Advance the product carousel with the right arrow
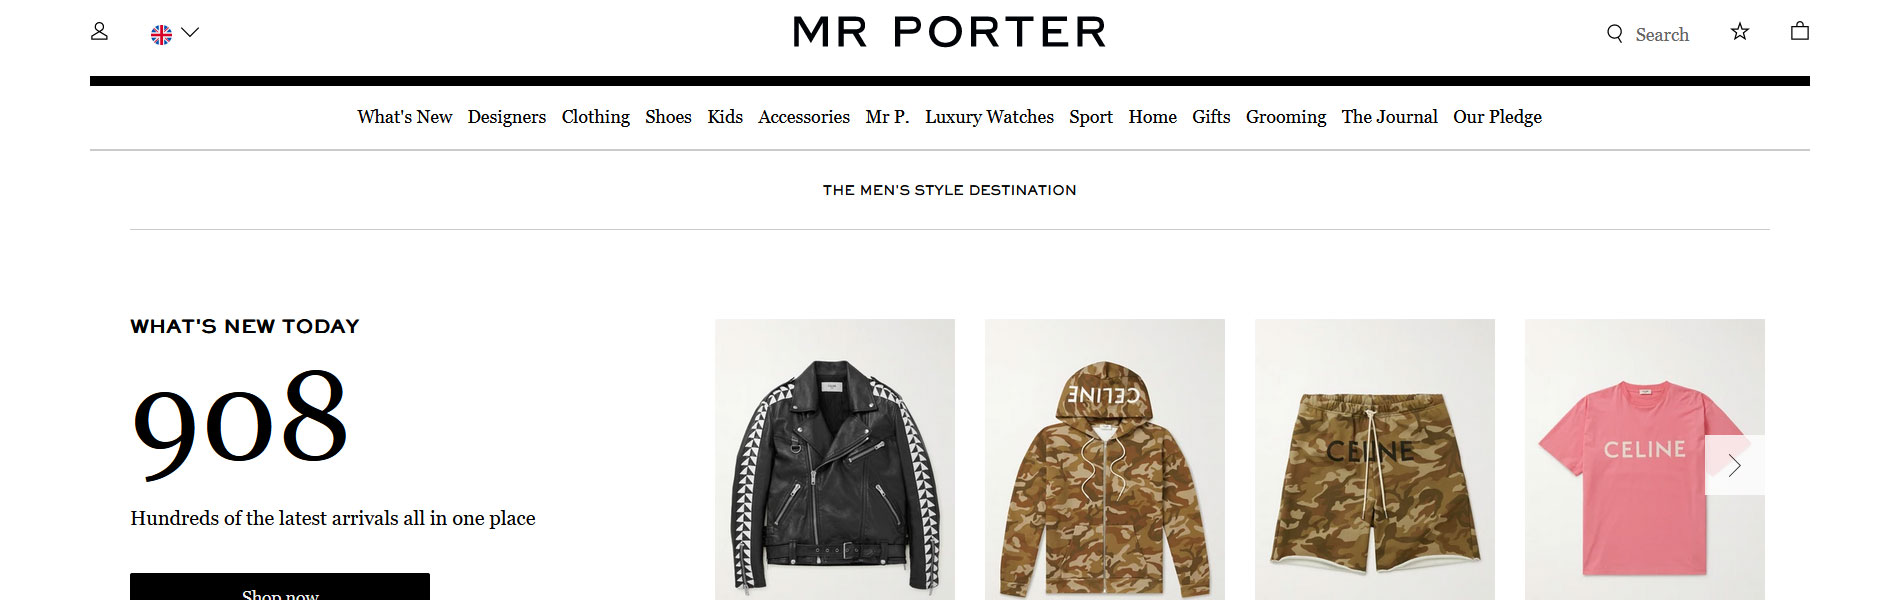This screenshot has height=600, width=1895. point(1735,465)
